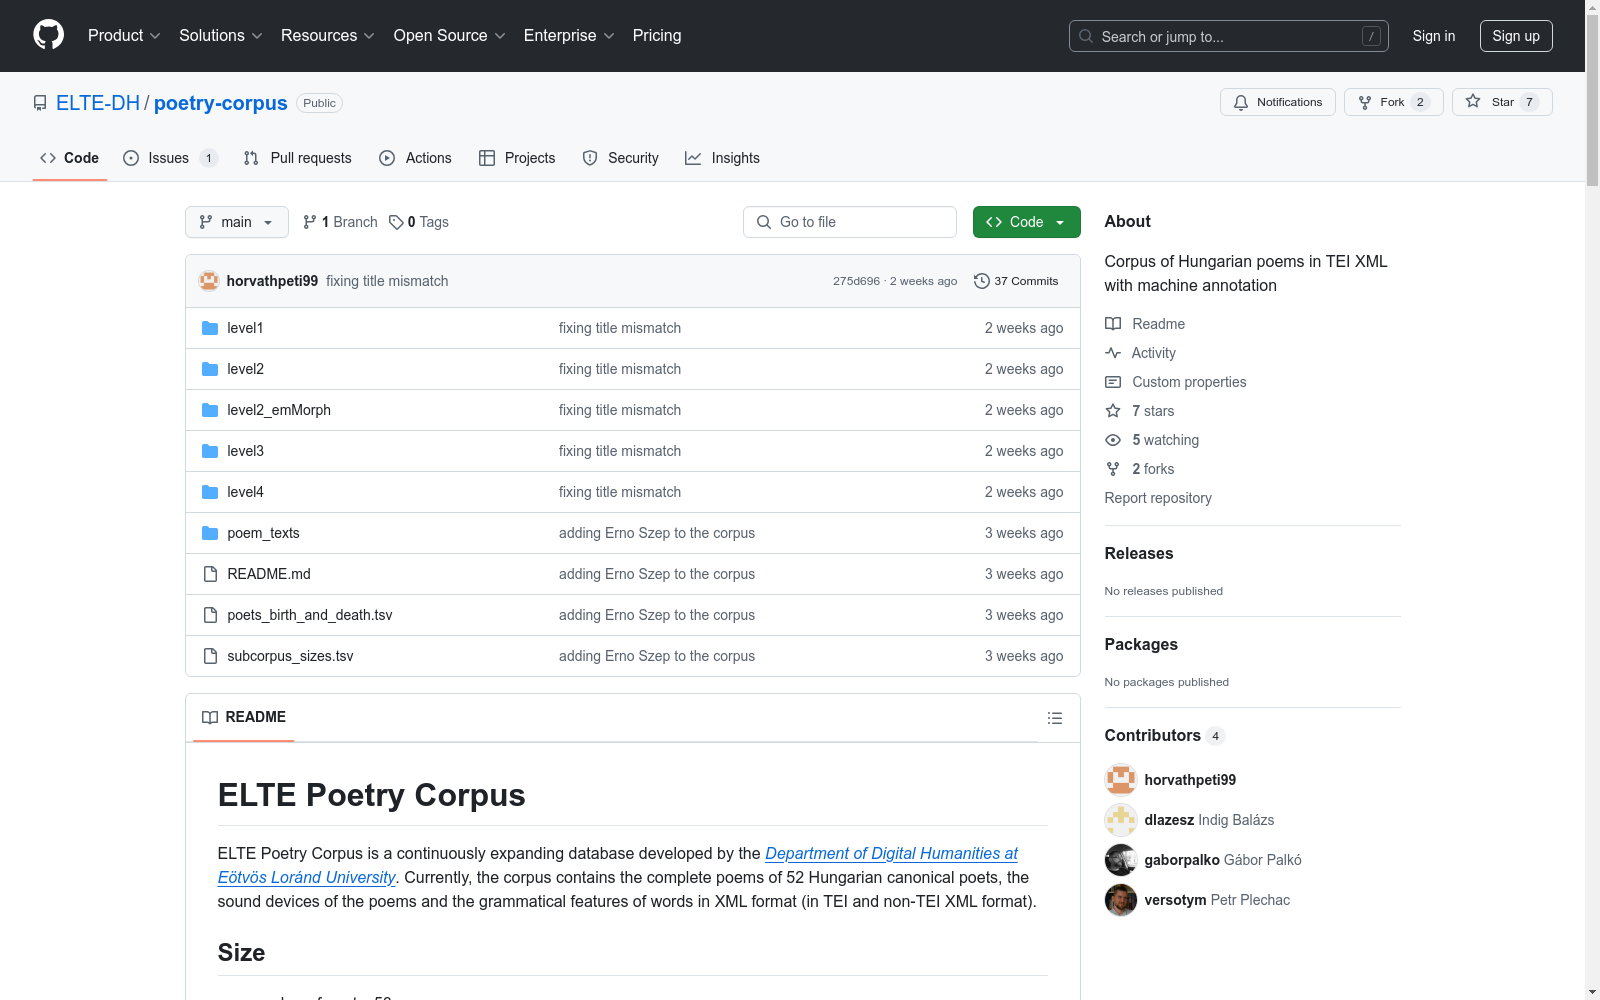Fork the repository with Fork button
1600x1000 pixels.
pyautogui.click(x=1394, y=102)
